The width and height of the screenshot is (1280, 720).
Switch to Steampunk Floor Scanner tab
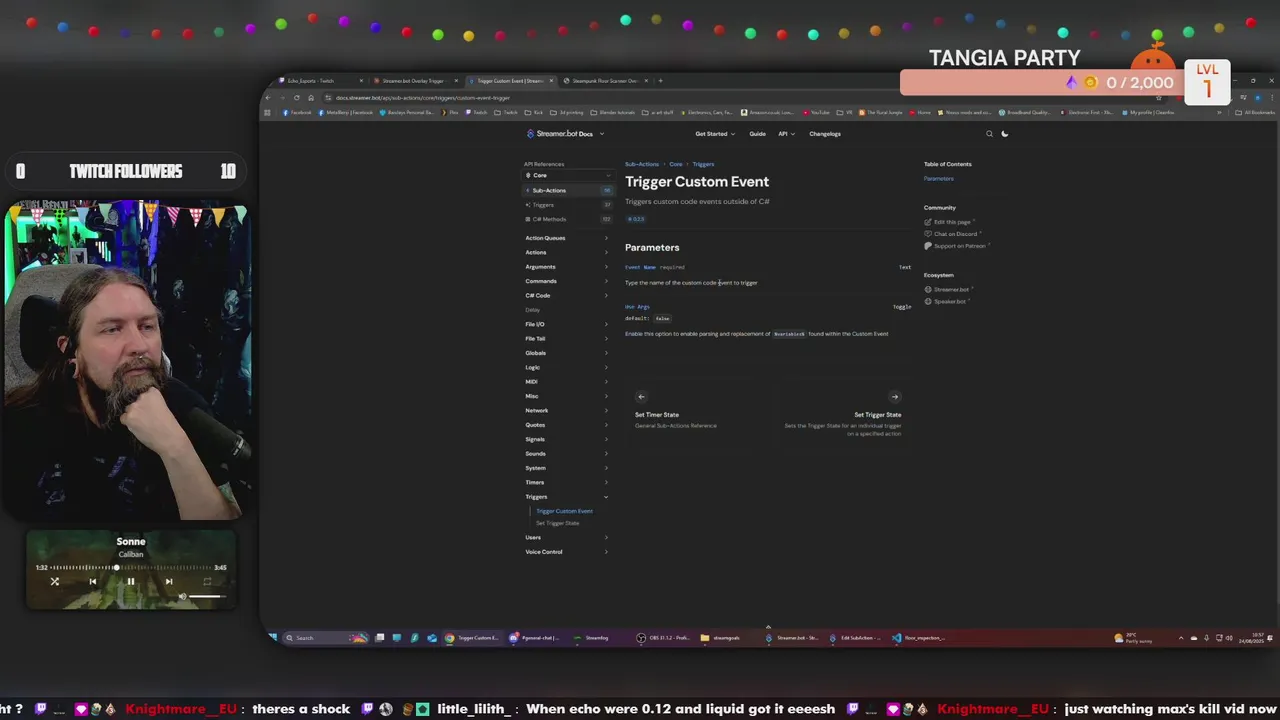coord(604,81)
